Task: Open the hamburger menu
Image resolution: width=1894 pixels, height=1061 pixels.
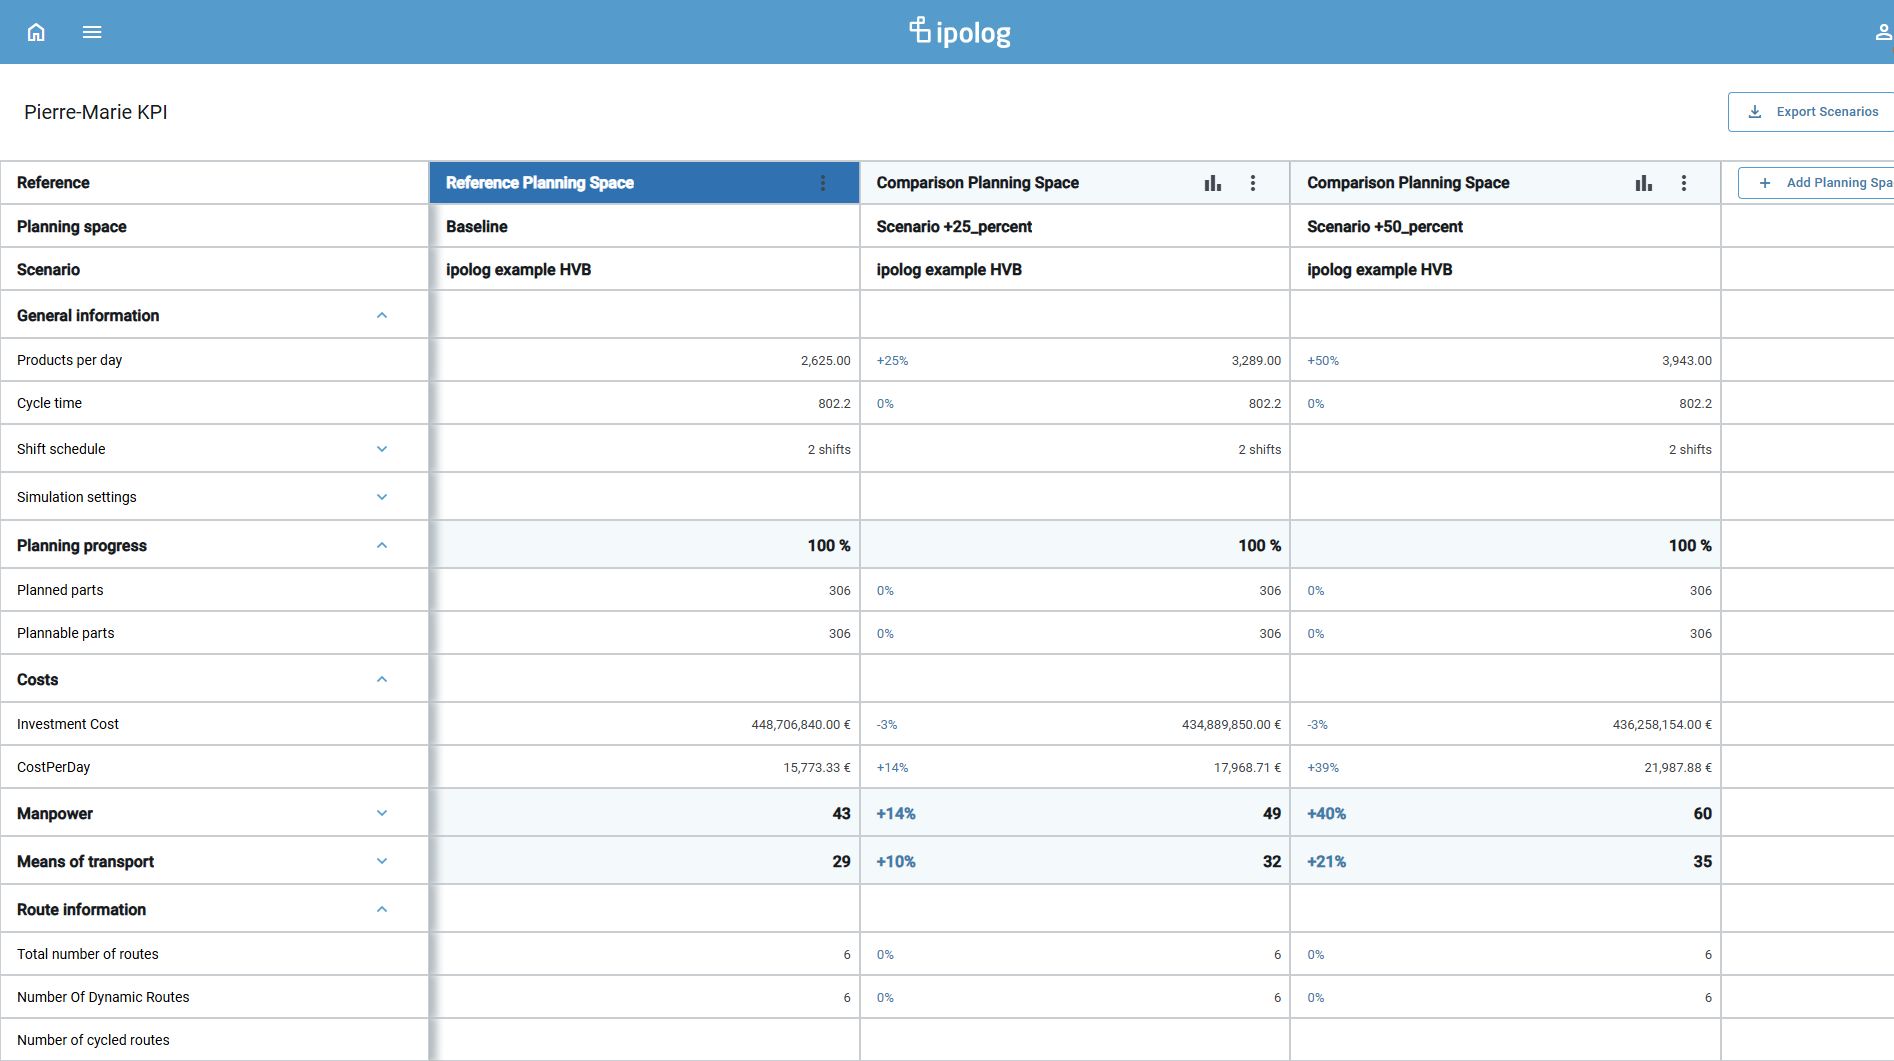Action: tap(92, 32)
